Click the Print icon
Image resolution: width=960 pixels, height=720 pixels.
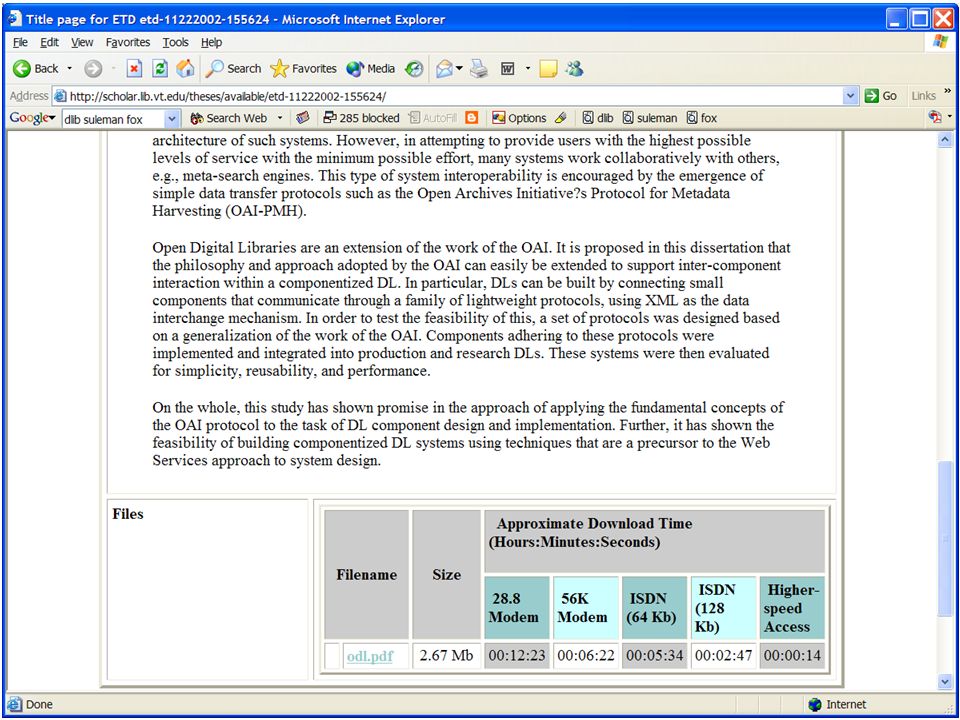(x=479, y=69)
